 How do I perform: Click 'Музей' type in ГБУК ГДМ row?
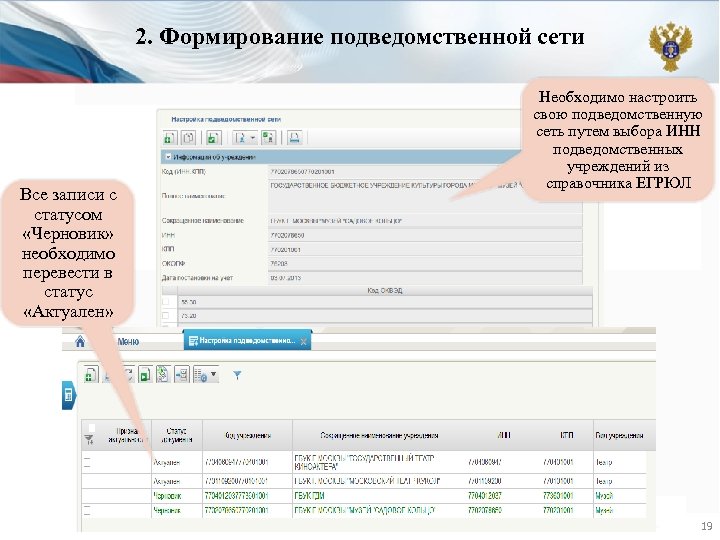[604, 496]
